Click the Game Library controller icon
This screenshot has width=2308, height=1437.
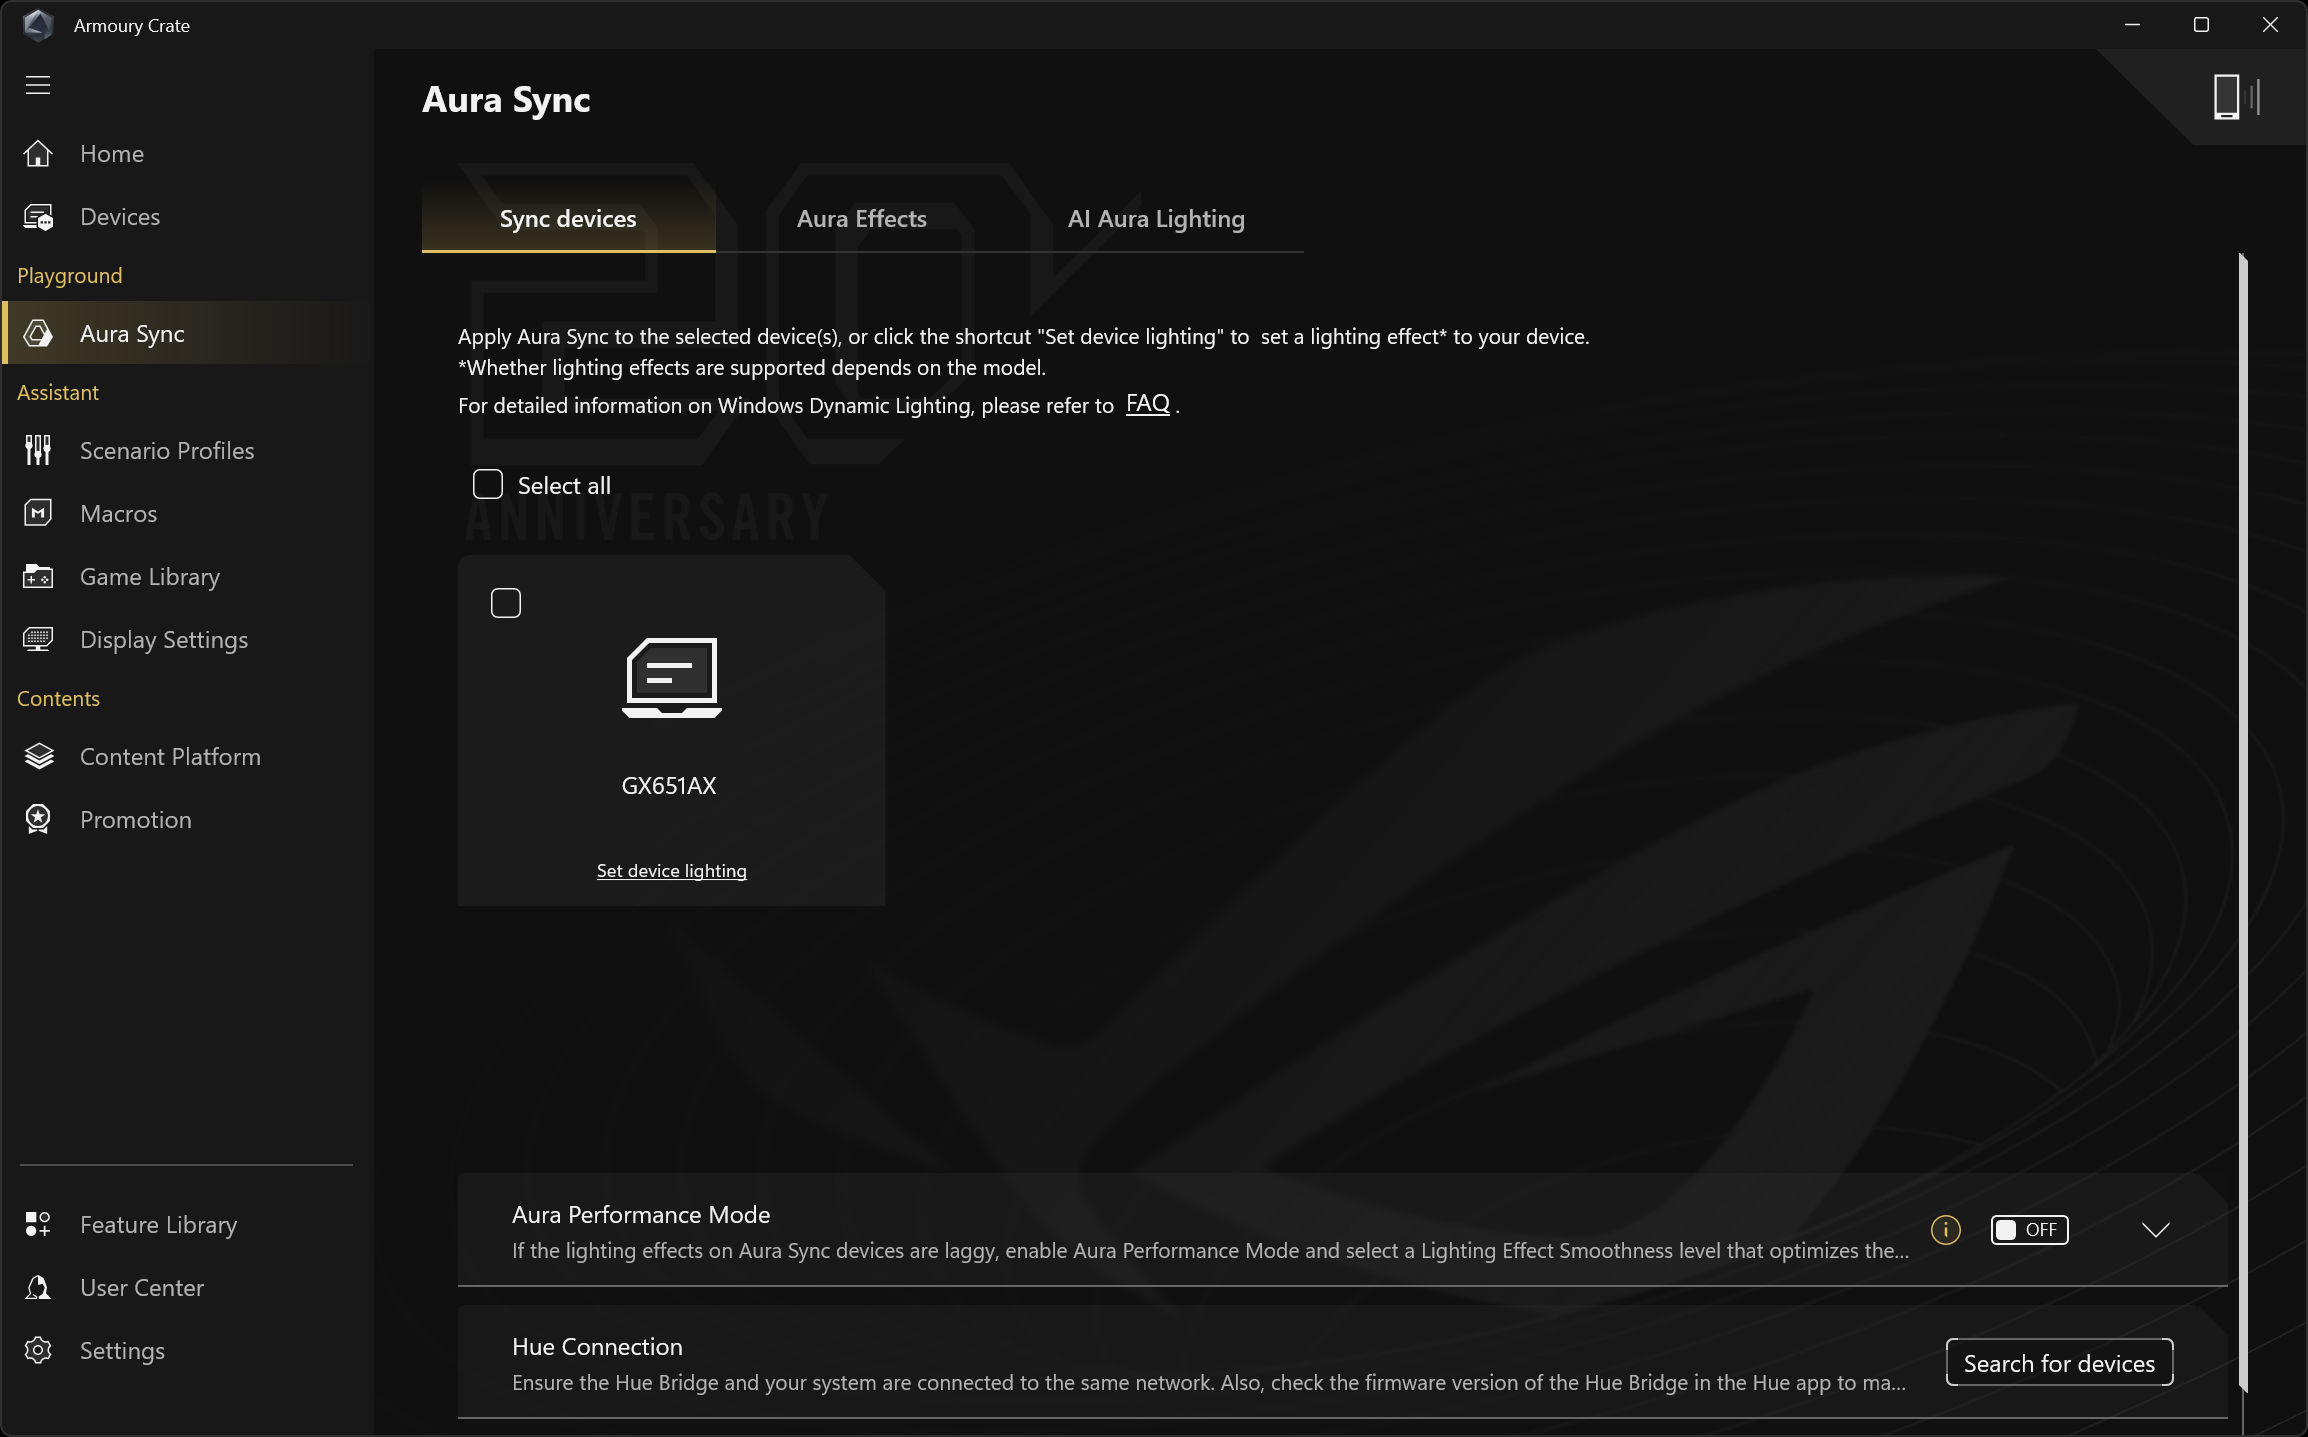[x=38, y=576]
